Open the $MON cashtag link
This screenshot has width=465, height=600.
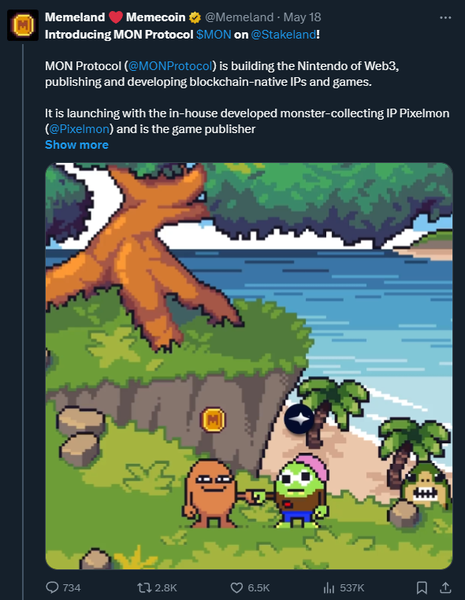click(x=214, y=34)
